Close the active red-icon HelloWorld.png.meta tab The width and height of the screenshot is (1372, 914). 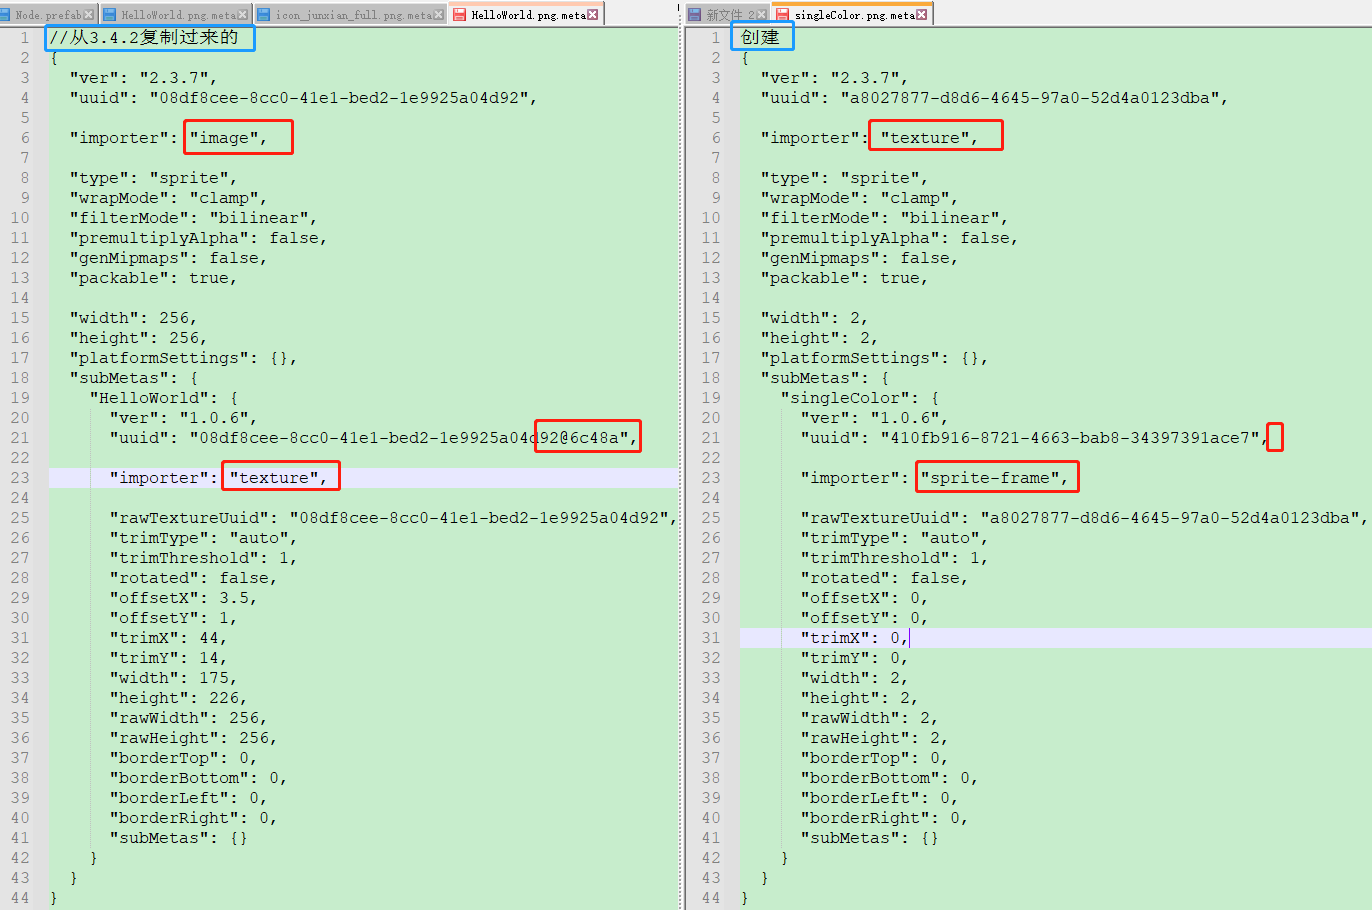pos(593,15)
